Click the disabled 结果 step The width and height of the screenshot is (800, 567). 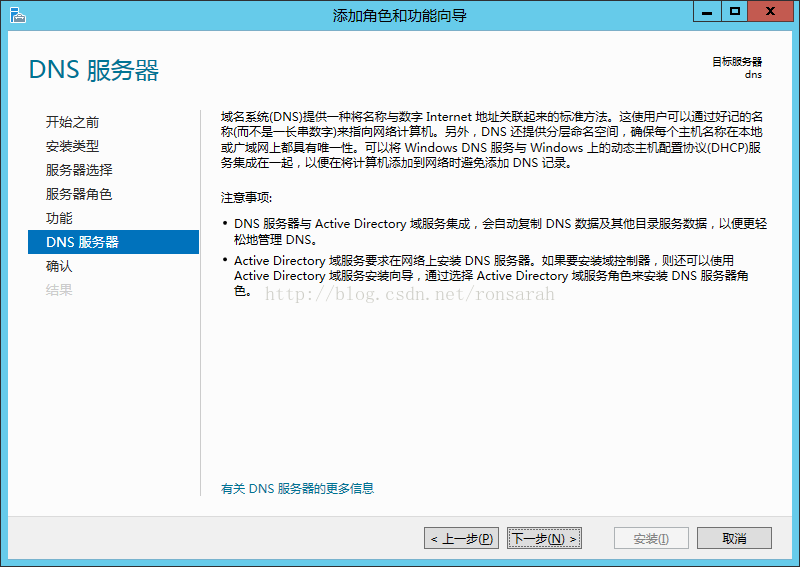pyautogui.click(x=59, y=290)
